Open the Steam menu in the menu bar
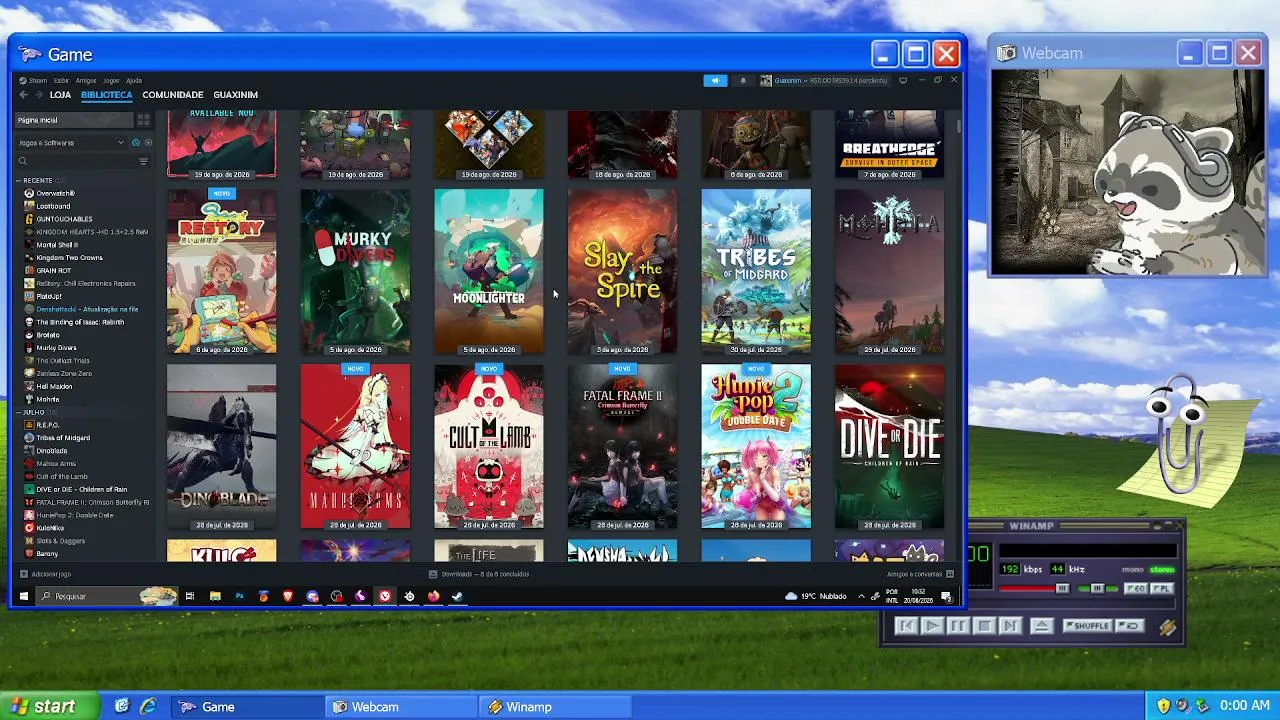Viewport: 1280px width, 720px height. [34, 80]
